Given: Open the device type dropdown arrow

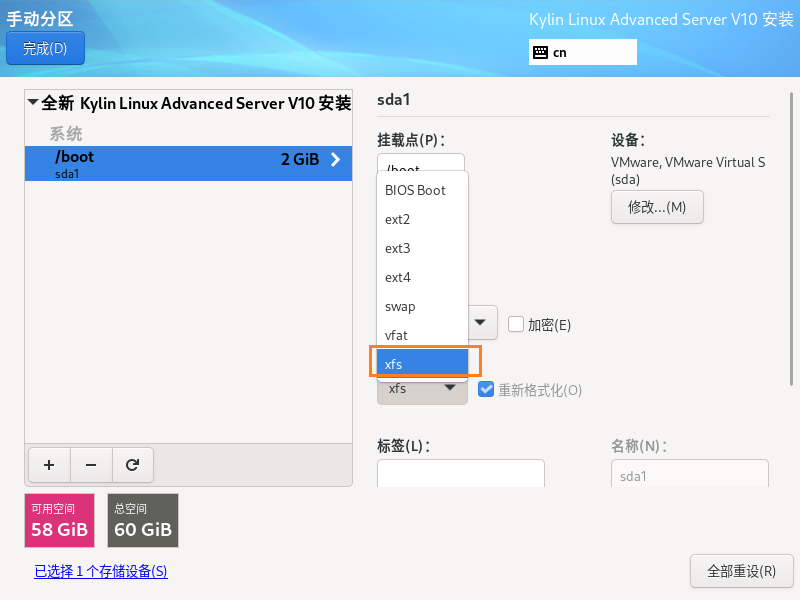Looking at the screenshot, I should (481, 323).
